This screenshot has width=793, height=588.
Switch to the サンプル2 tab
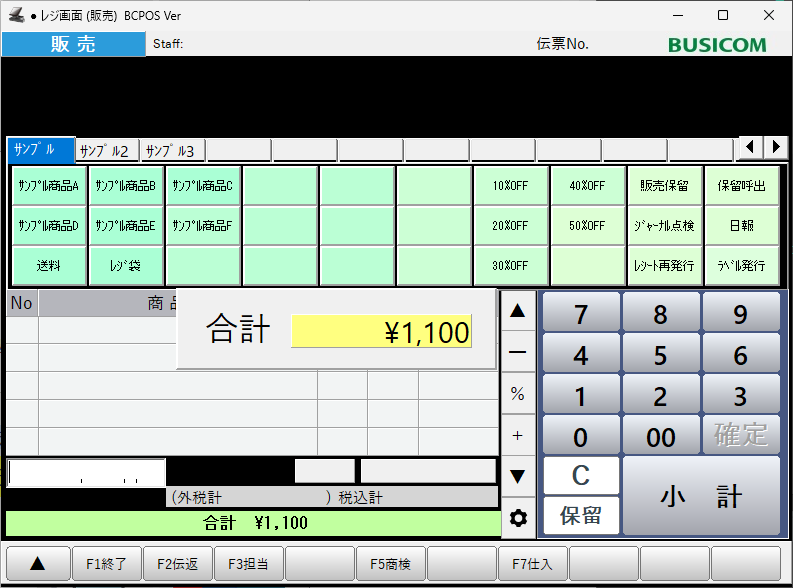coord(106,151)
